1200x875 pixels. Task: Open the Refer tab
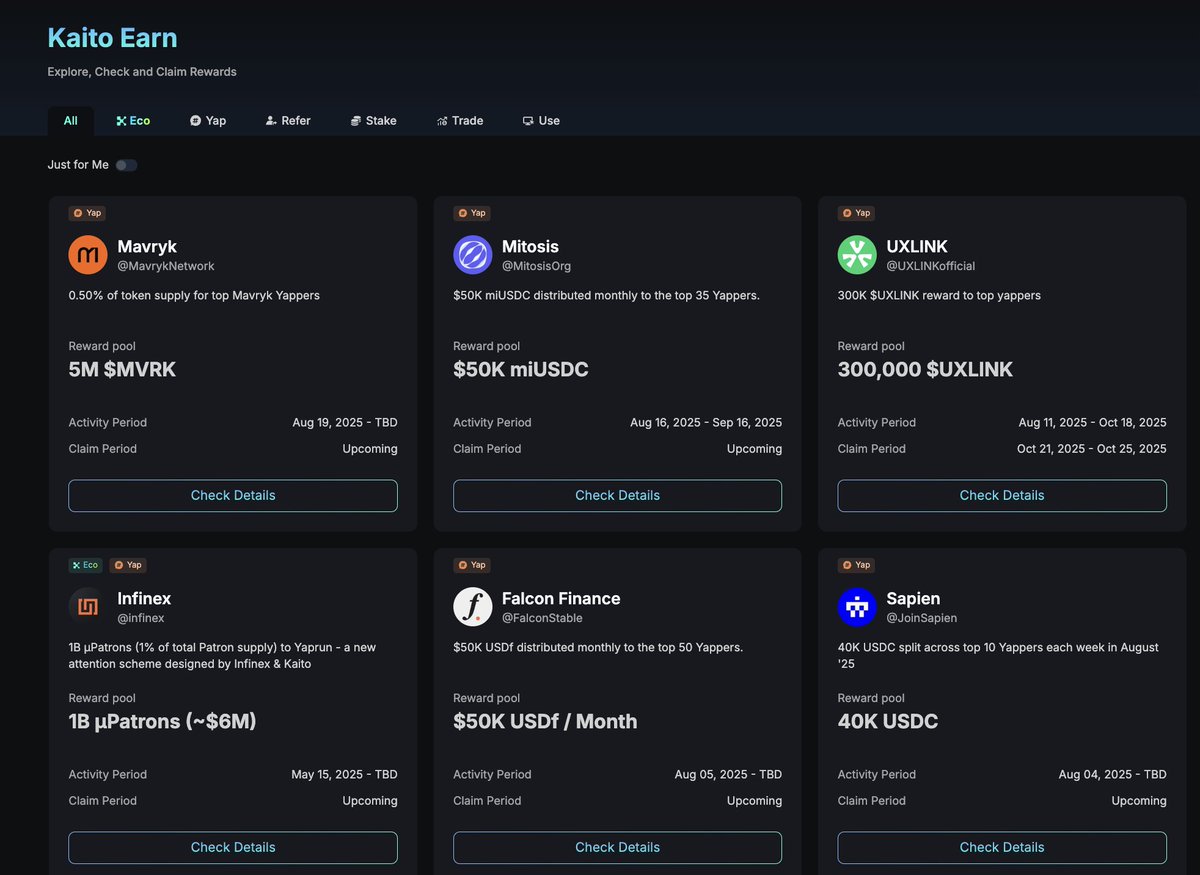pos(288,121)
